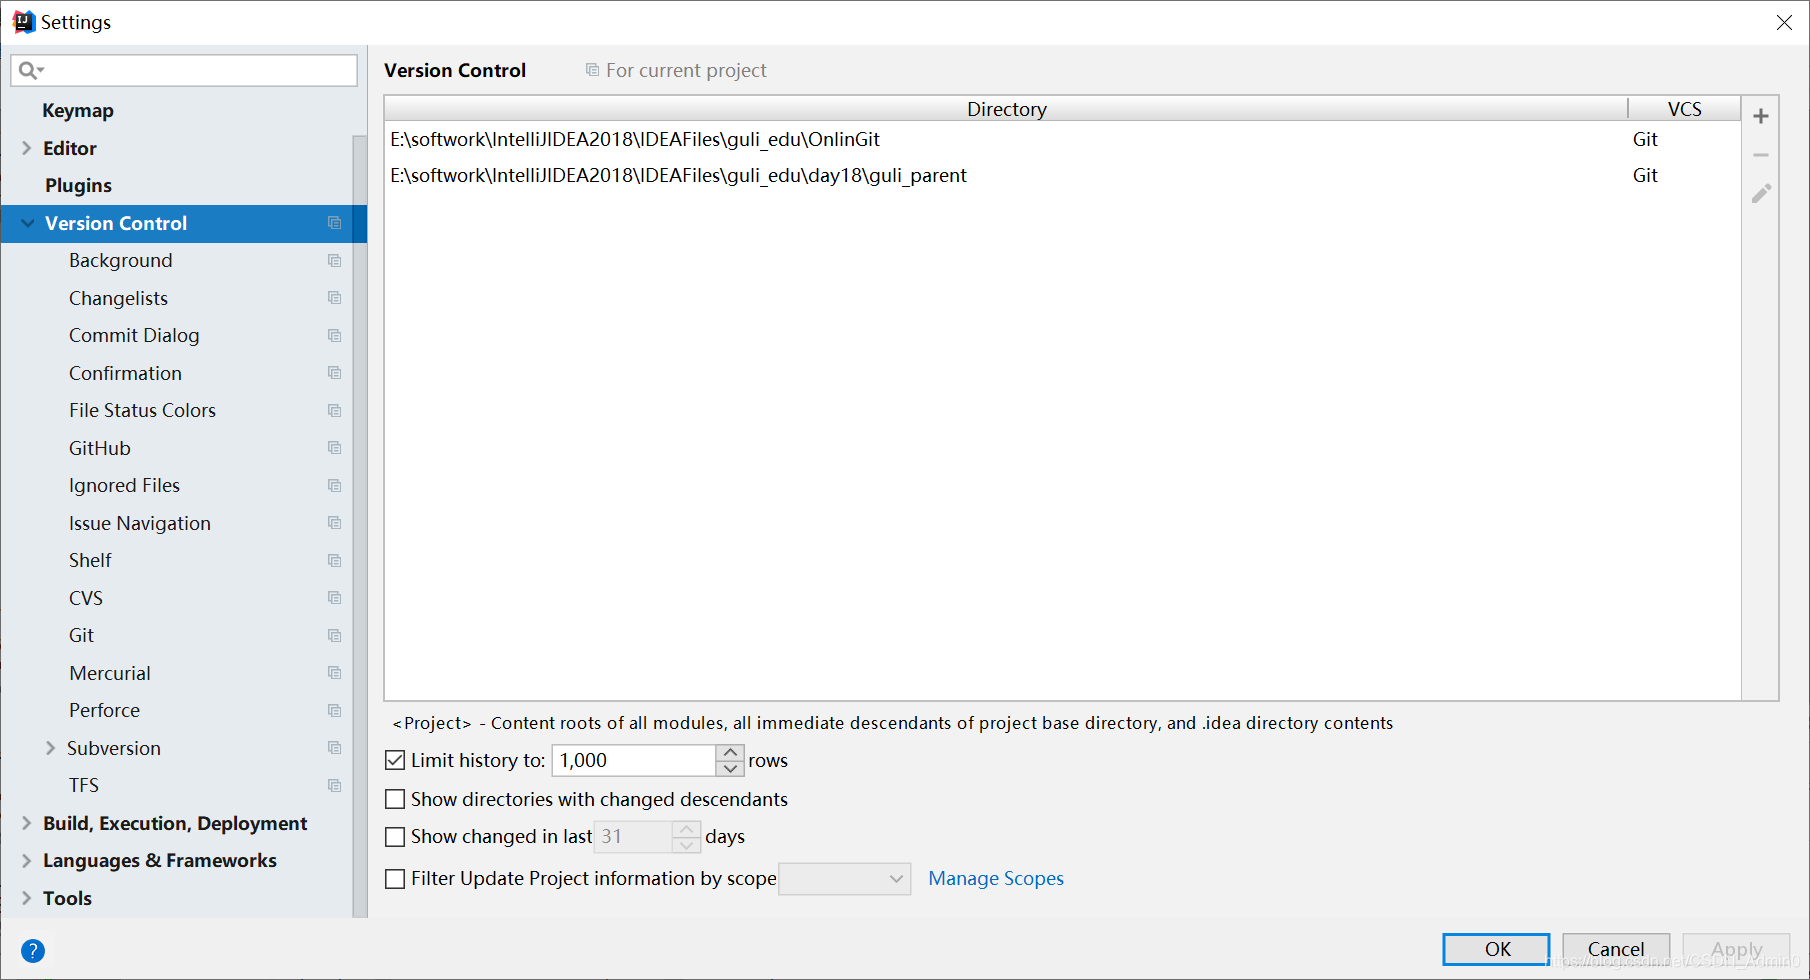Select the GitHub settings page
Viewport: 1810px width, 980px height.
[x=100, y=448]
